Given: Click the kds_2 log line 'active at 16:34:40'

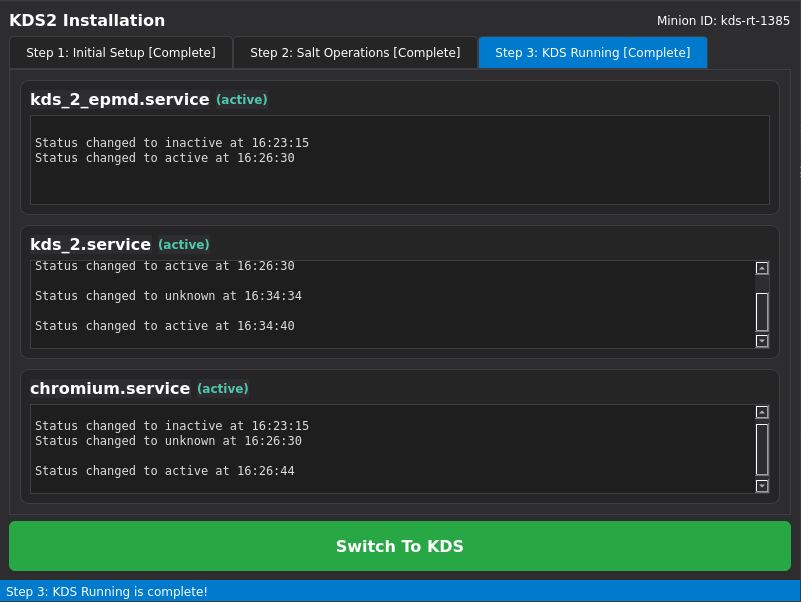Looking at the screenshot, I should pos(165,326).
